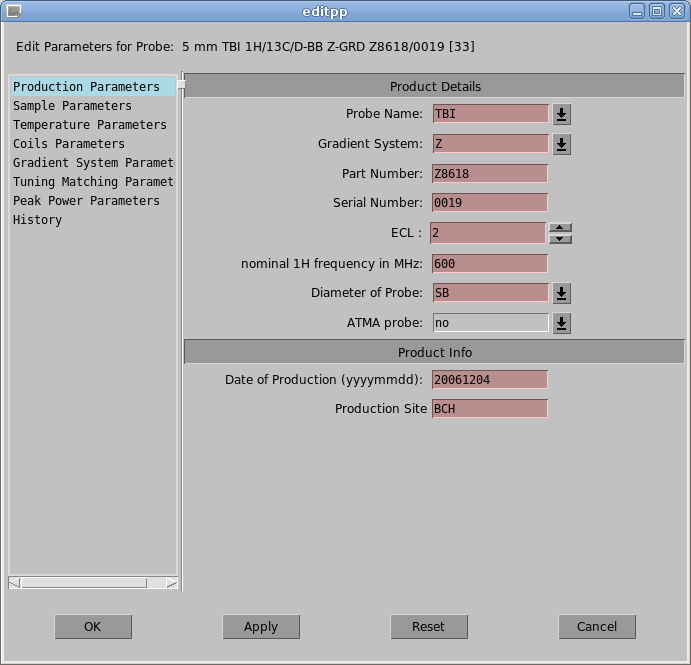The height and width of the screenshot is (665, 691).
Task: Cancel the probe editing dialog
Action: pos(597,627)
